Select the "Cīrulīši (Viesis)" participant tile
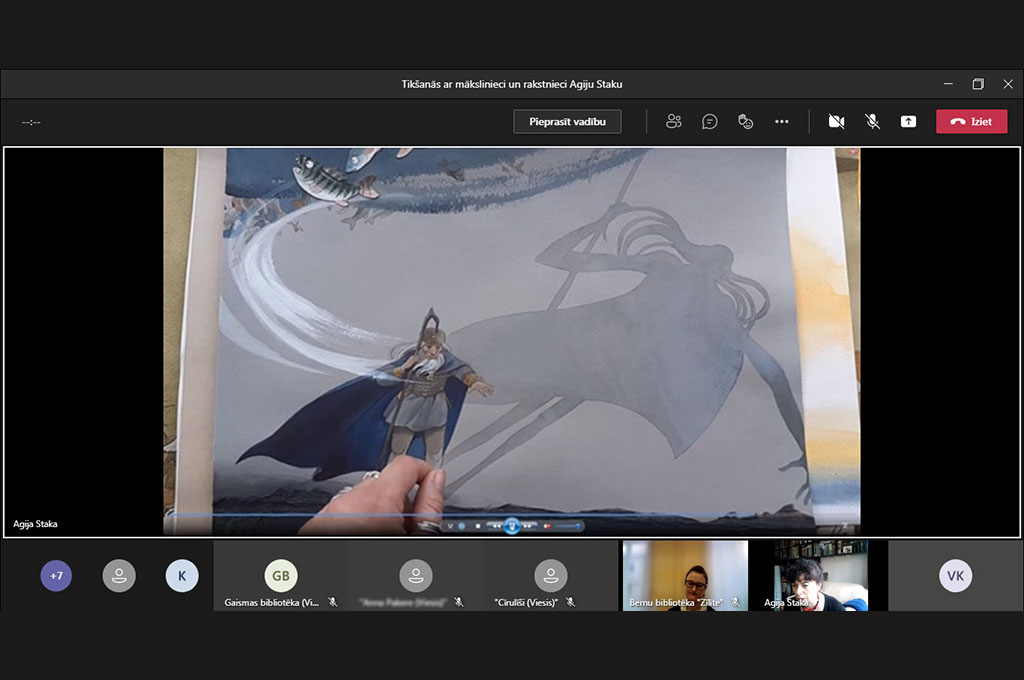This screenshot has width=1024, height=680. point(551,575)
